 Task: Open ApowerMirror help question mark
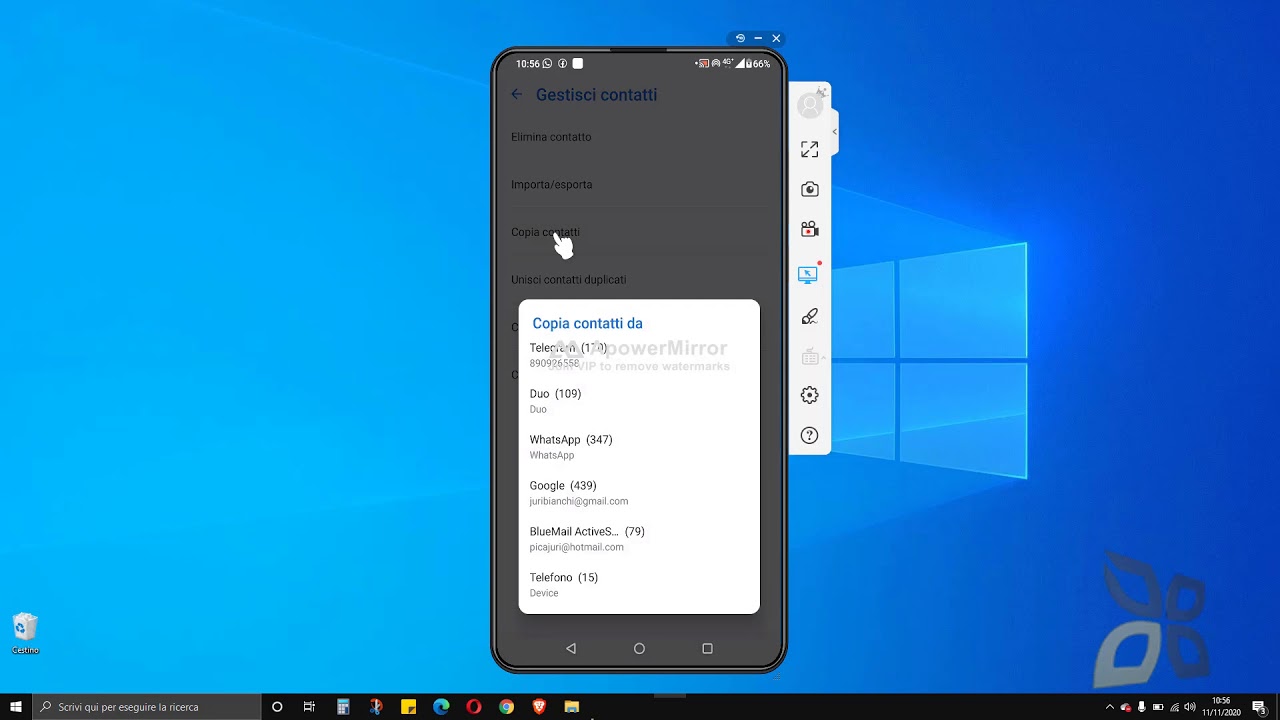[x=809, y=435]
